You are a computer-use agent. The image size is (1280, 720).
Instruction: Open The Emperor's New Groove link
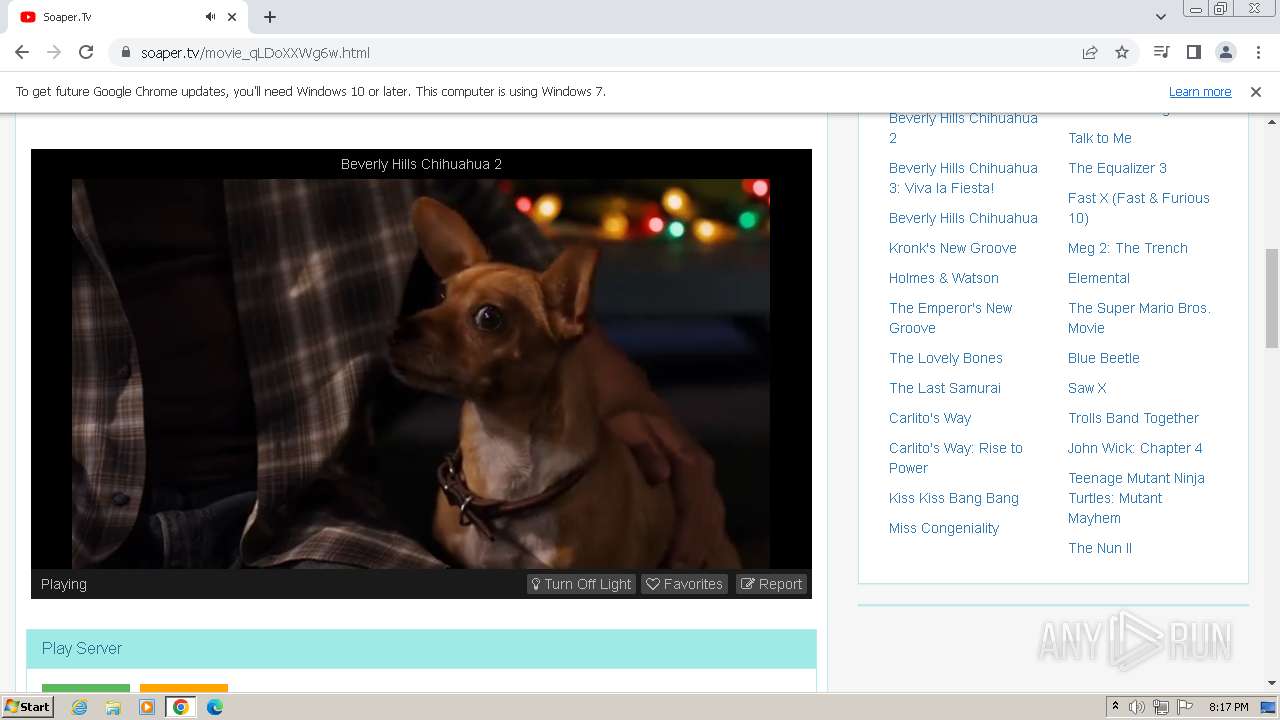coord(950,318)
